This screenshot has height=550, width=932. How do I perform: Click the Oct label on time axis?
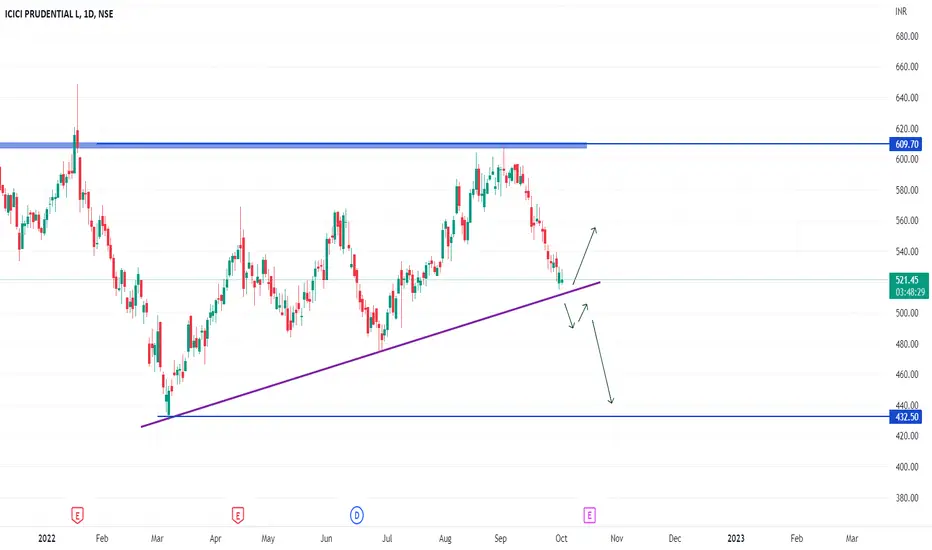coord(561,538)
